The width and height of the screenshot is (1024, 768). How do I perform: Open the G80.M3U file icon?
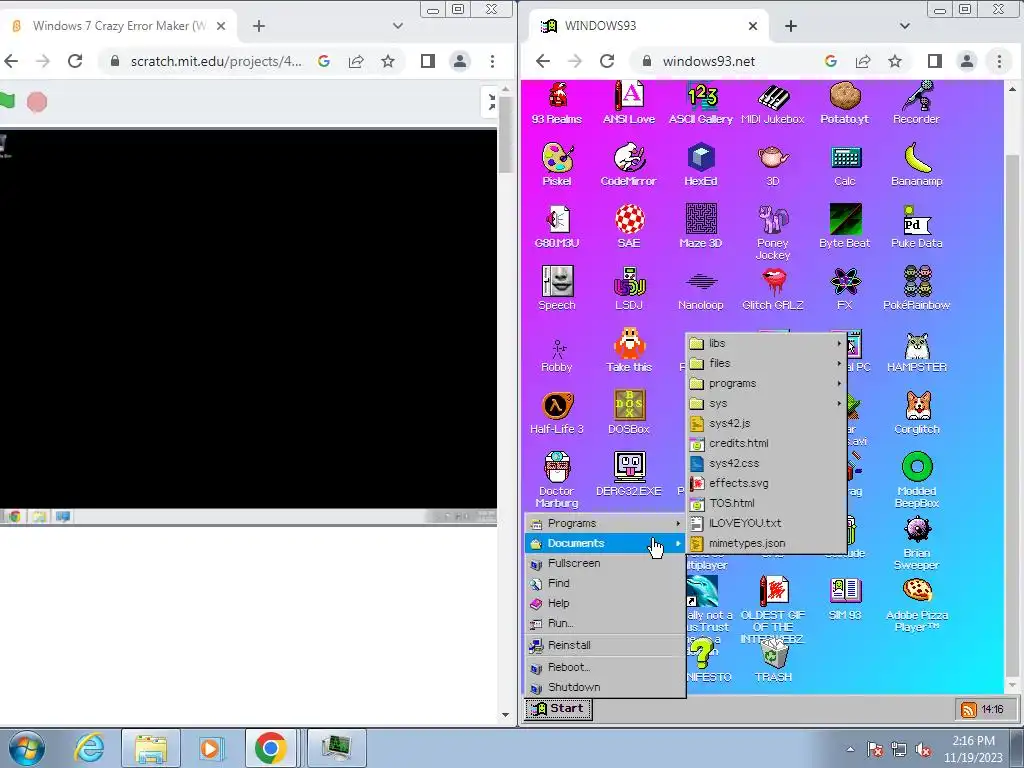tap(557, 227)
